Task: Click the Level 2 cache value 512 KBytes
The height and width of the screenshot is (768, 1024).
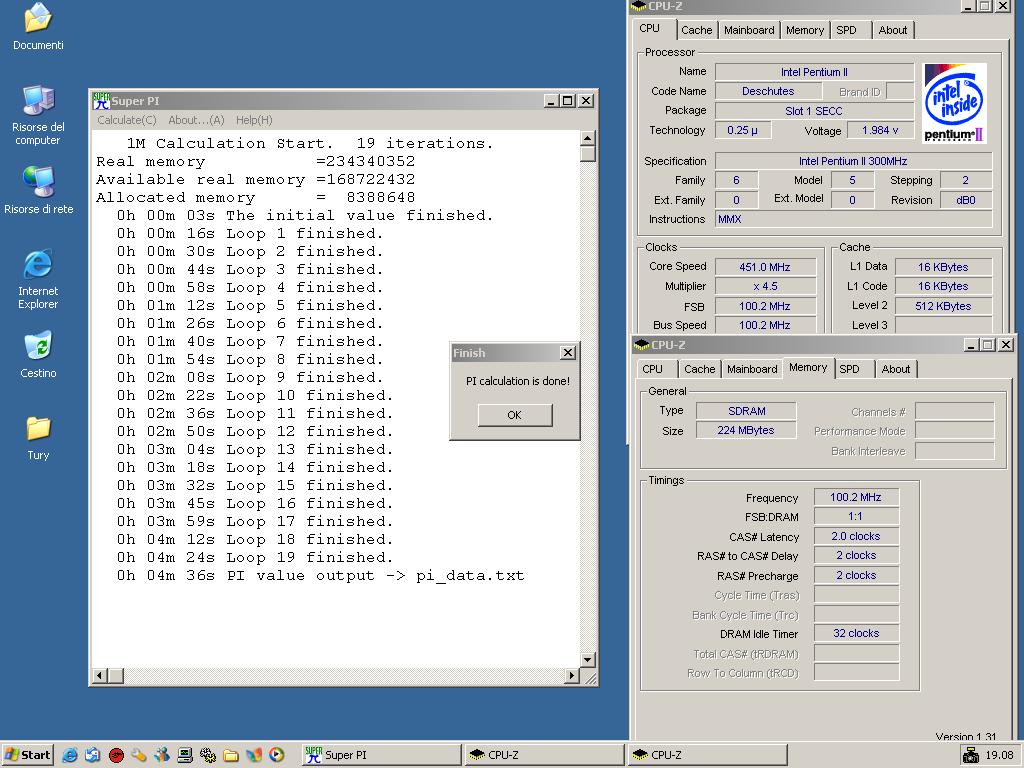Action: point(943,306)
